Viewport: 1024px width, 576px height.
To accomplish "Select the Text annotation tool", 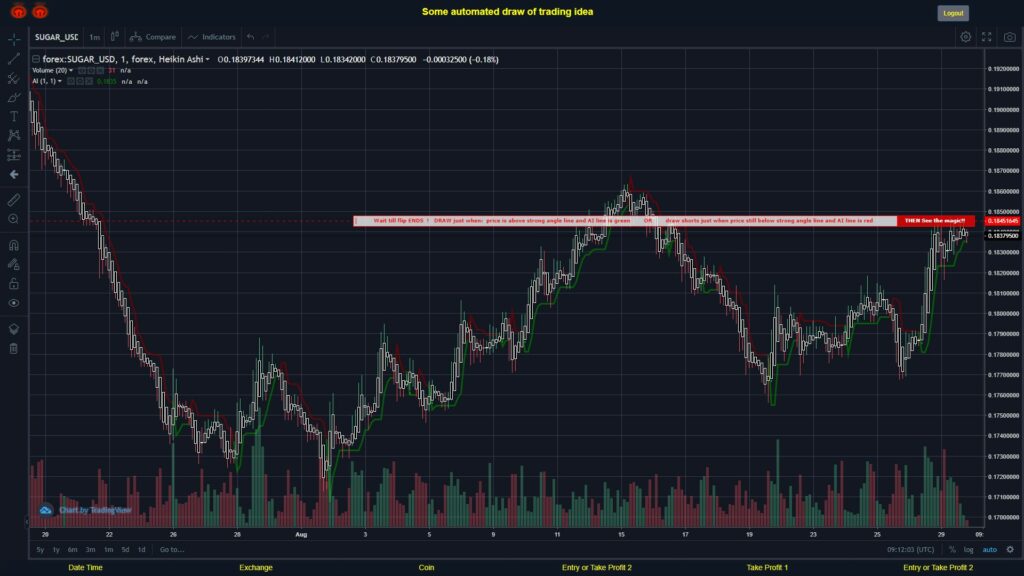I will 14,116.
